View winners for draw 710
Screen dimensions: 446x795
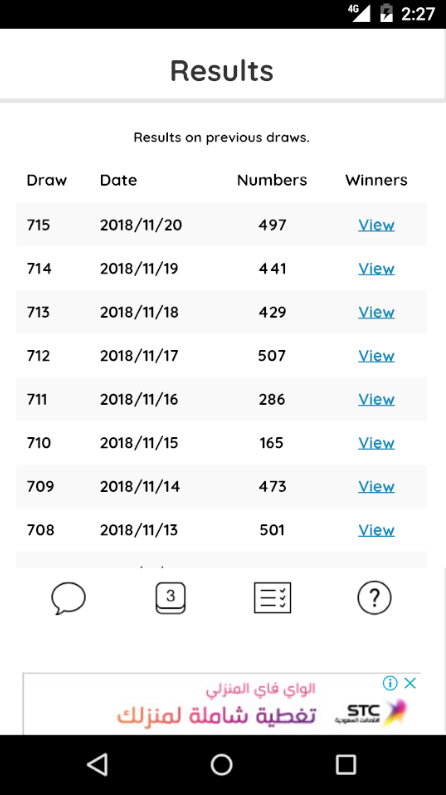376,443
